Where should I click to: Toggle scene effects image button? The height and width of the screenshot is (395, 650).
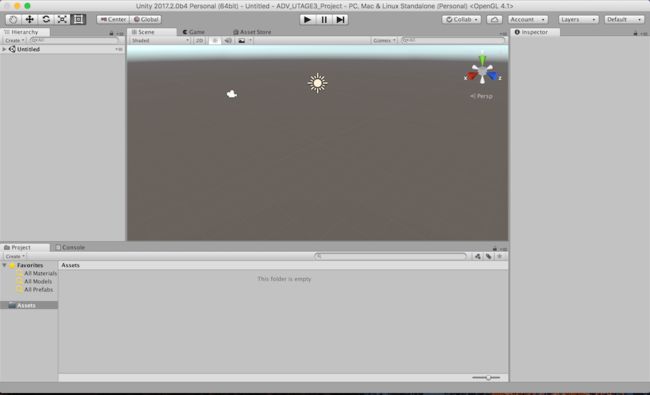click(241, 41)
